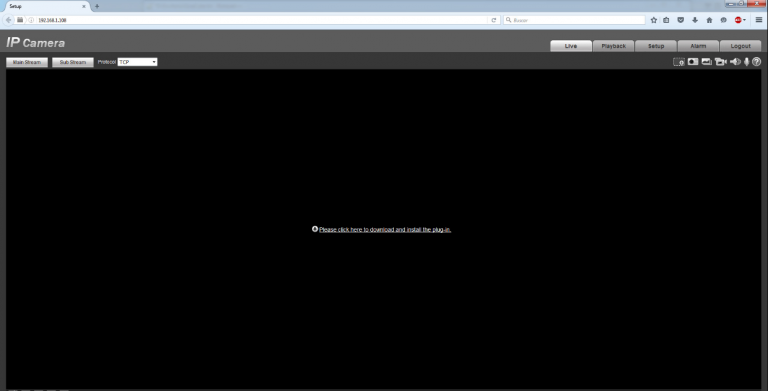Viewport: 768px width, 391px height.
Task: Start recording with the video camera icon
Action: coord(720,62)
